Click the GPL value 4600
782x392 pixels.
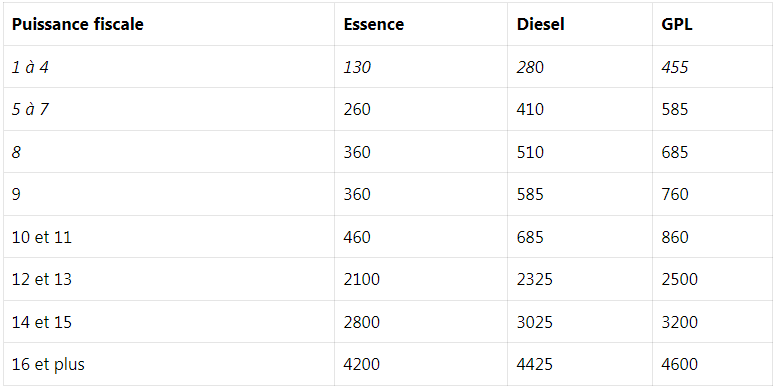pyautogui.click(x=679, y=364)
